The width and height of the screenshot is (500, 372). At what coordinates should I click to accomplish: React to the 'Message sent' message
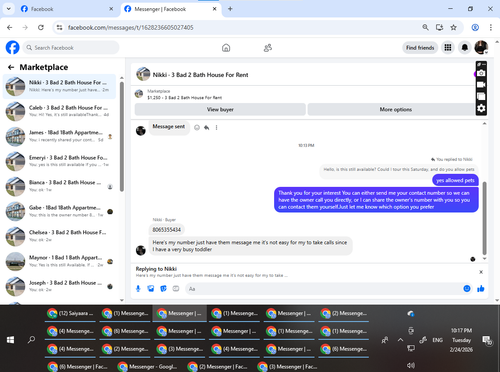click(197, 127)
